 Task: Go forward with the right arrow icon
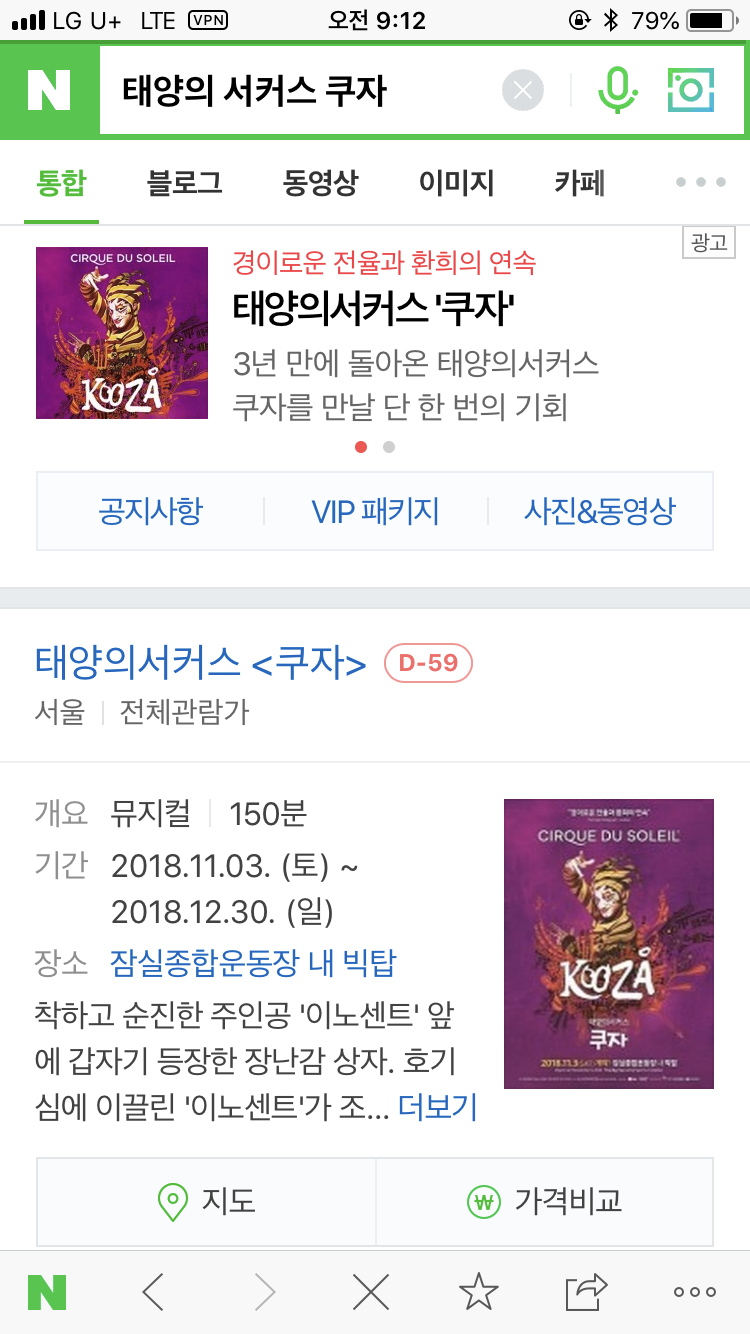coord(264,1292)
